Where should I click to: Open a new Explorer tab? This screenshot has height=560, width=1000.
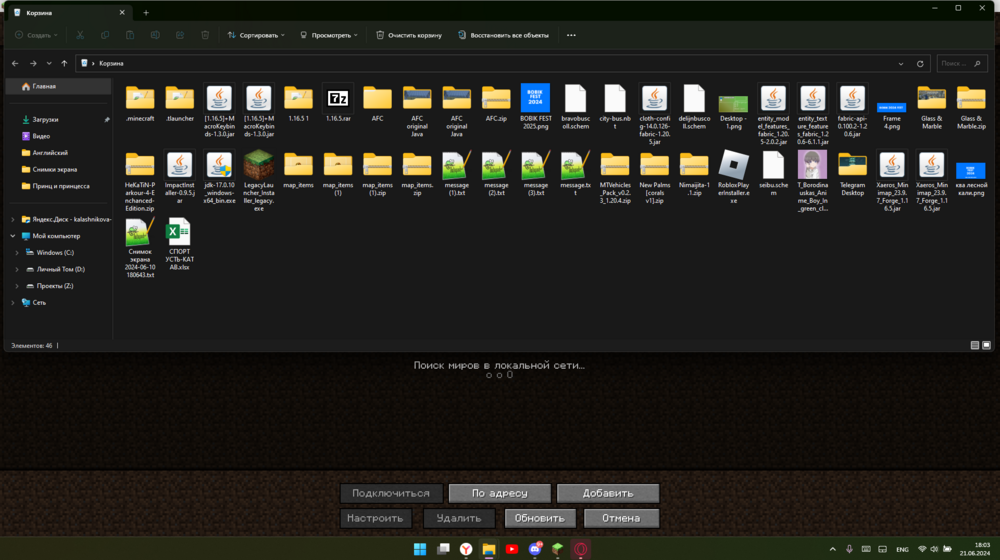(x=146, y=13)
